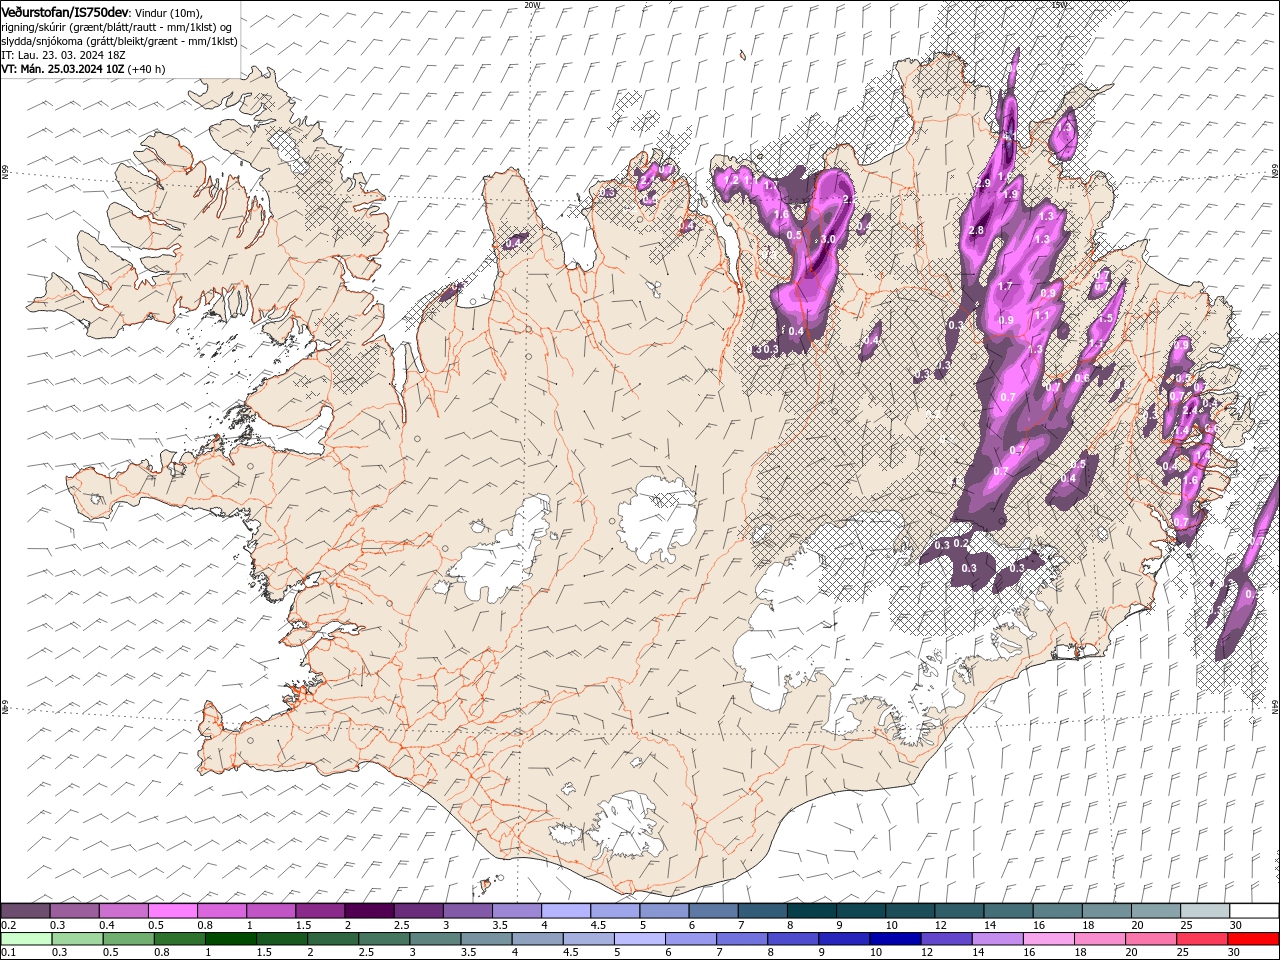Click the darkest purple 2 swatch in upper legend
This screenshot has height=960, width=1280.
(369, 911)
